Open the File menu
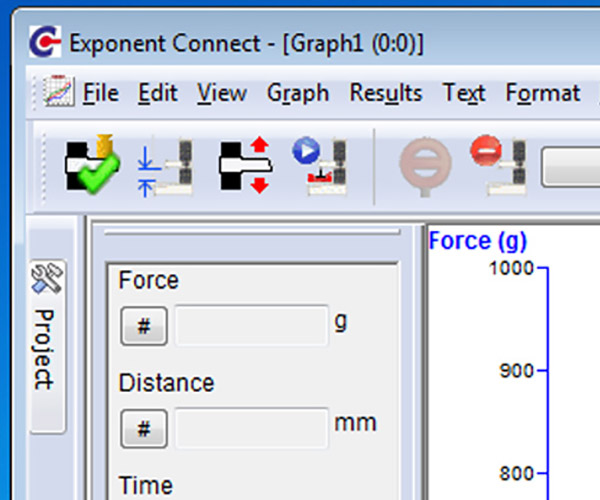Screen dimensions: 600x500 (100, 94)
